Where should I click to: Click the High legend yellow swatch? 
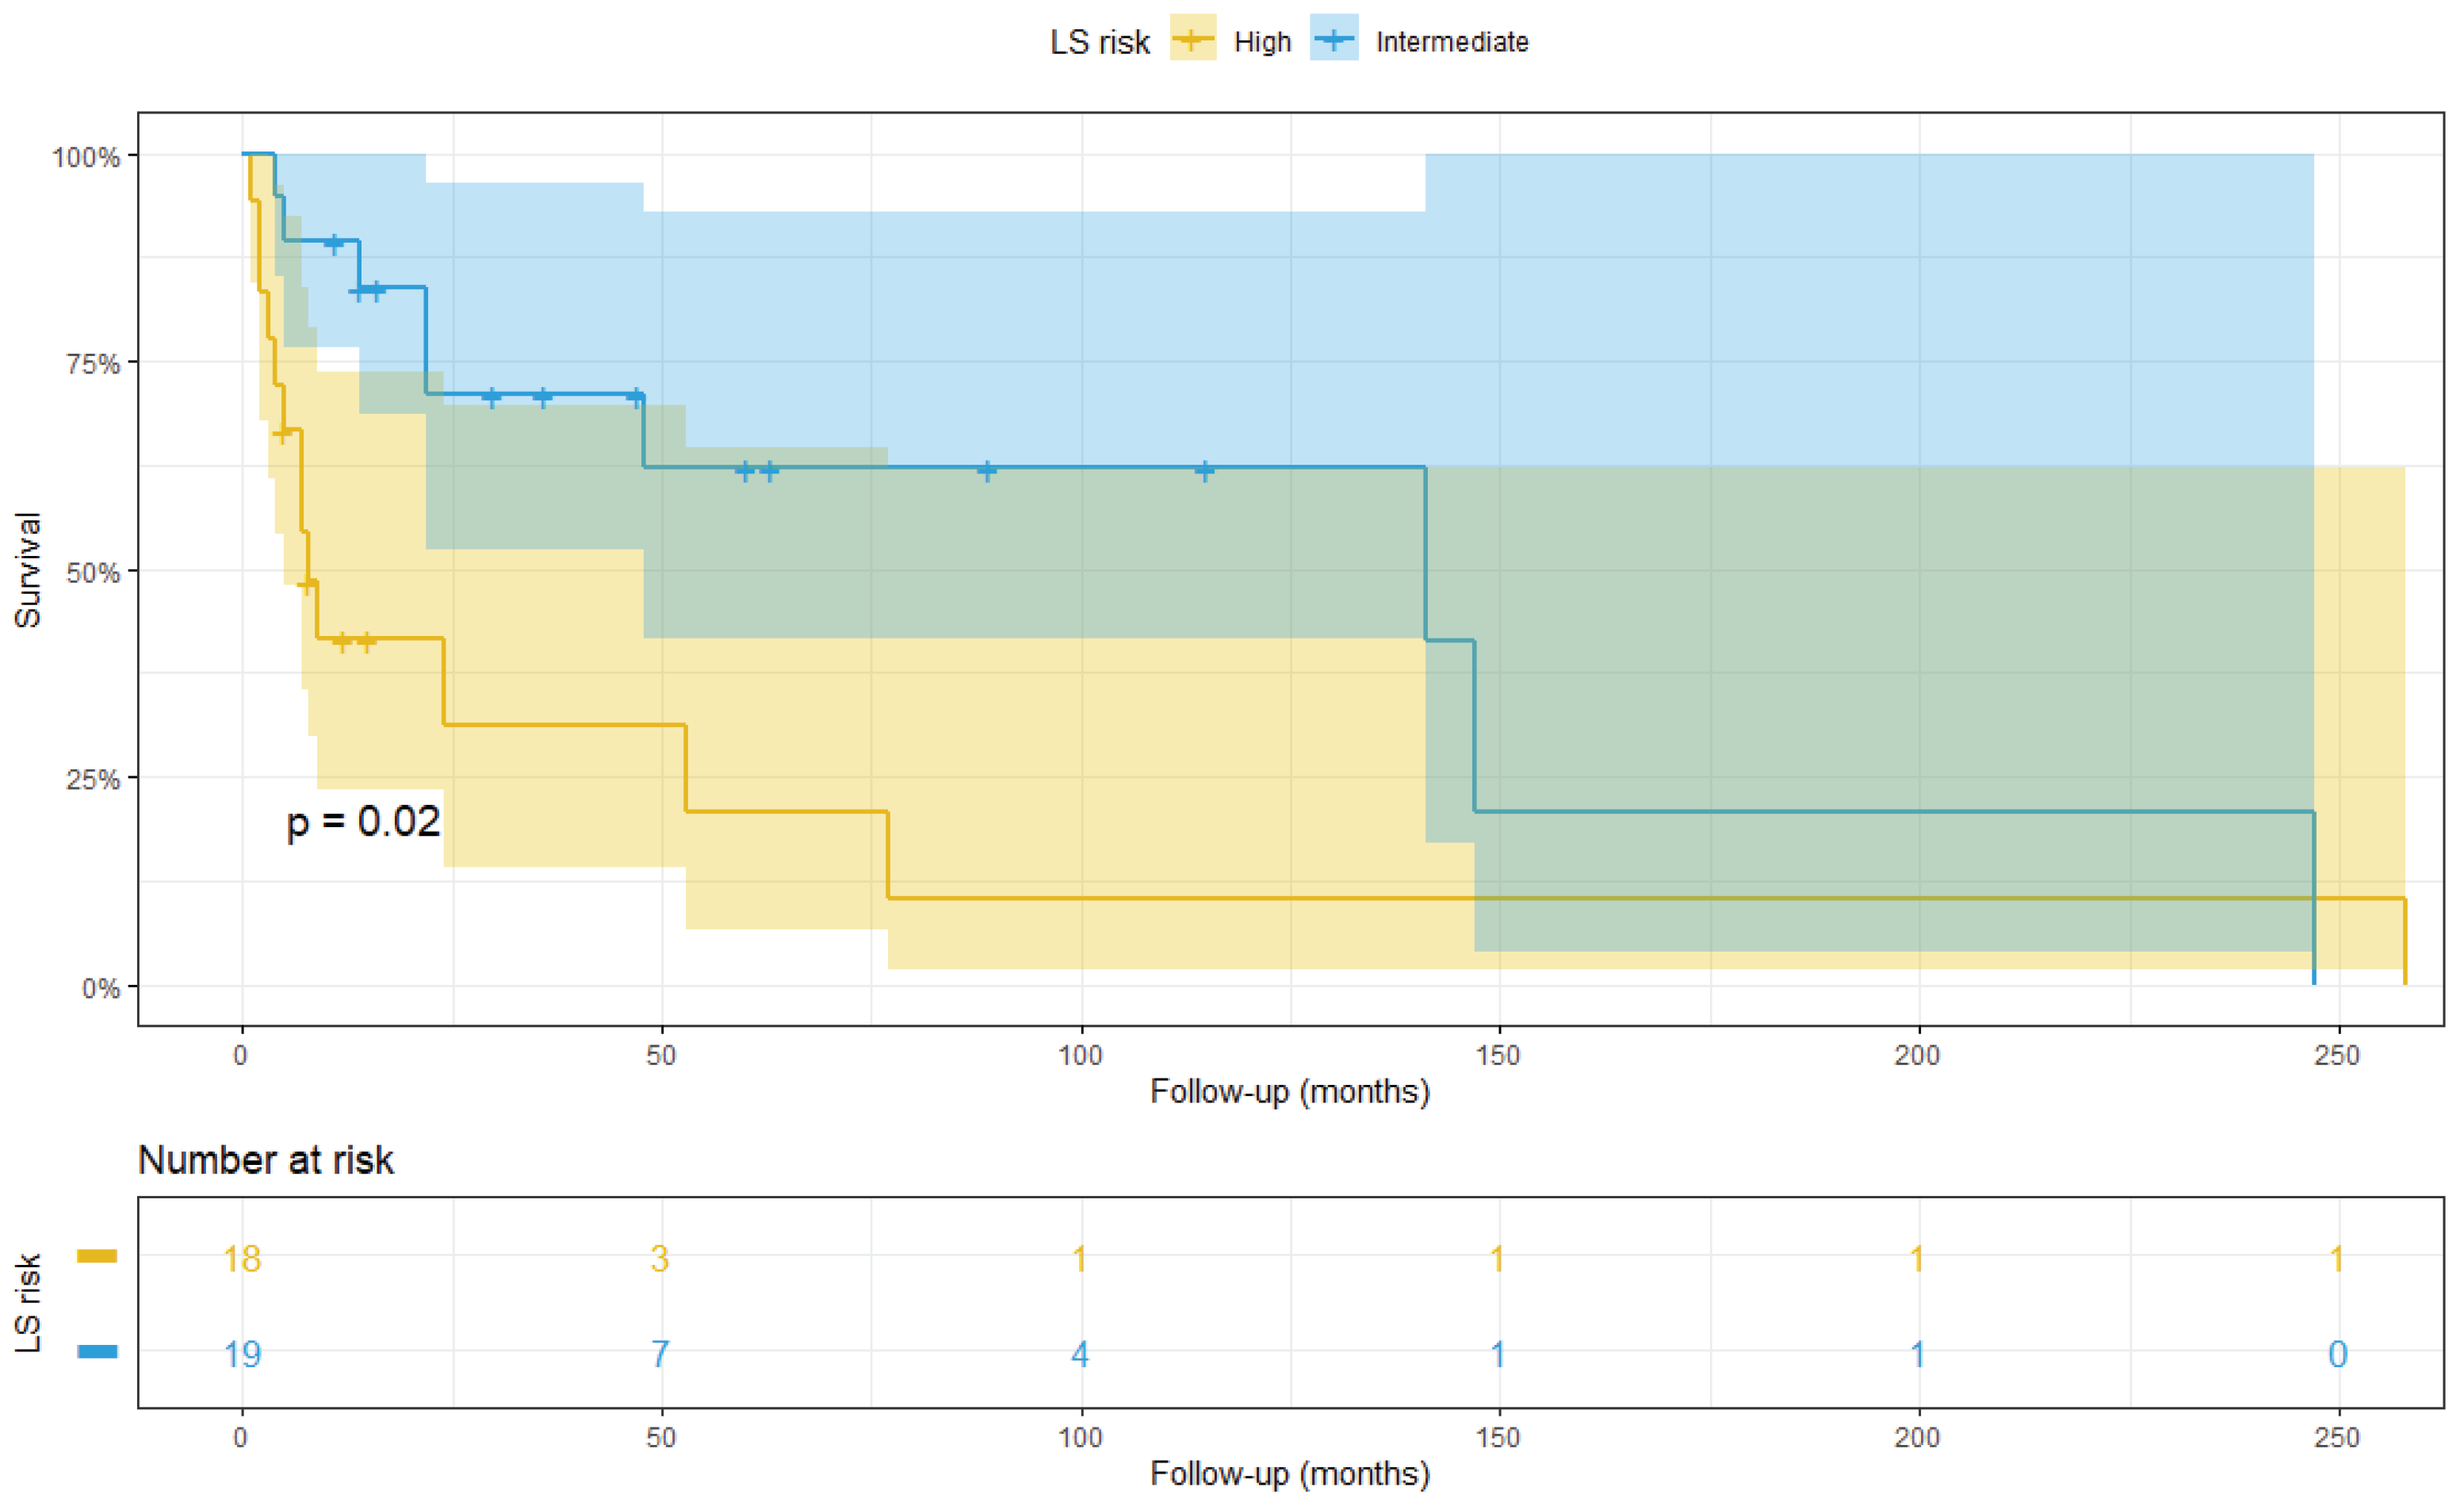pos(1193,39)
